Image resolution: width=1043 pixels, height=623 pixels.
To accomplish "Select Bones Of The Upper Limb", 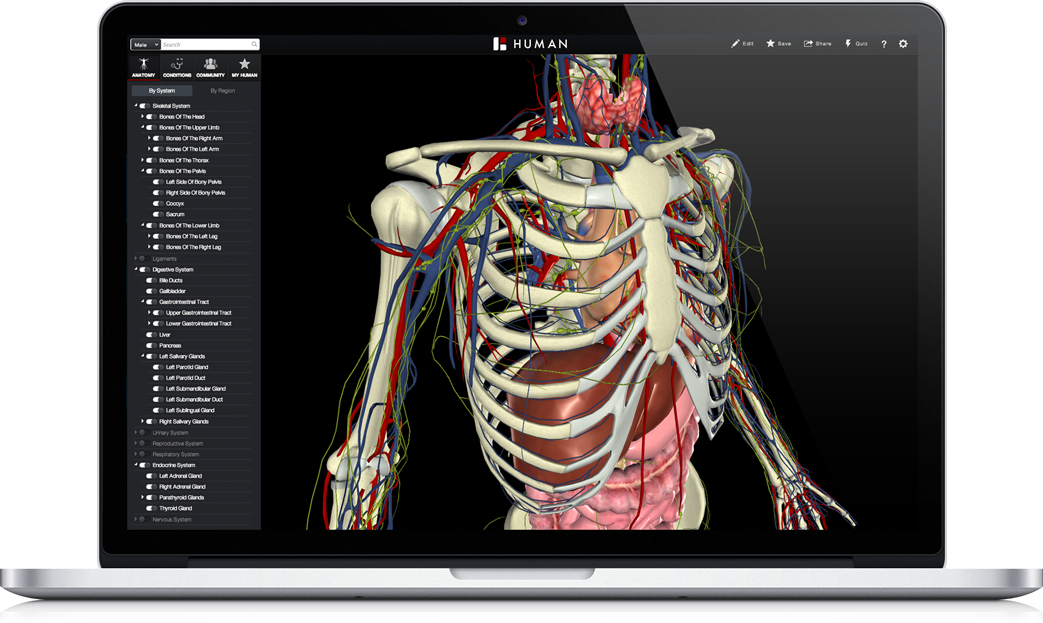I will [189, 128].
